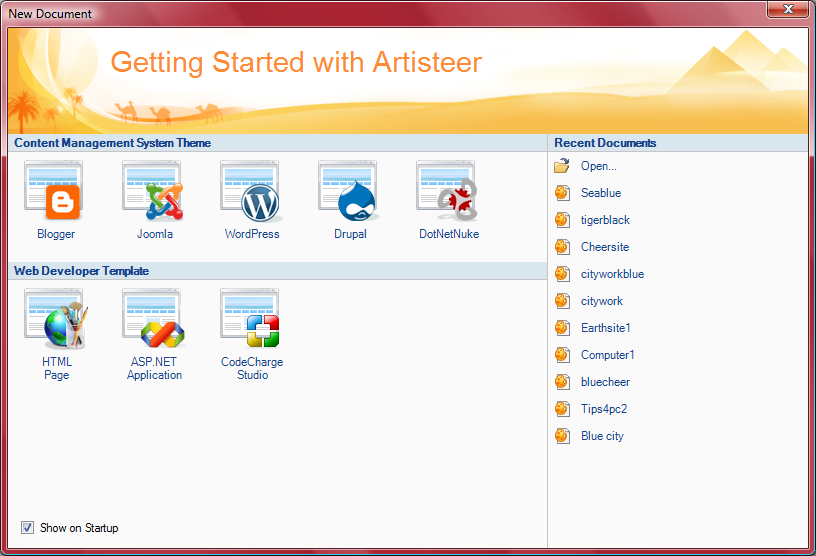
Task: Click the file icon beside Blue city
Action: click(562, 437)
